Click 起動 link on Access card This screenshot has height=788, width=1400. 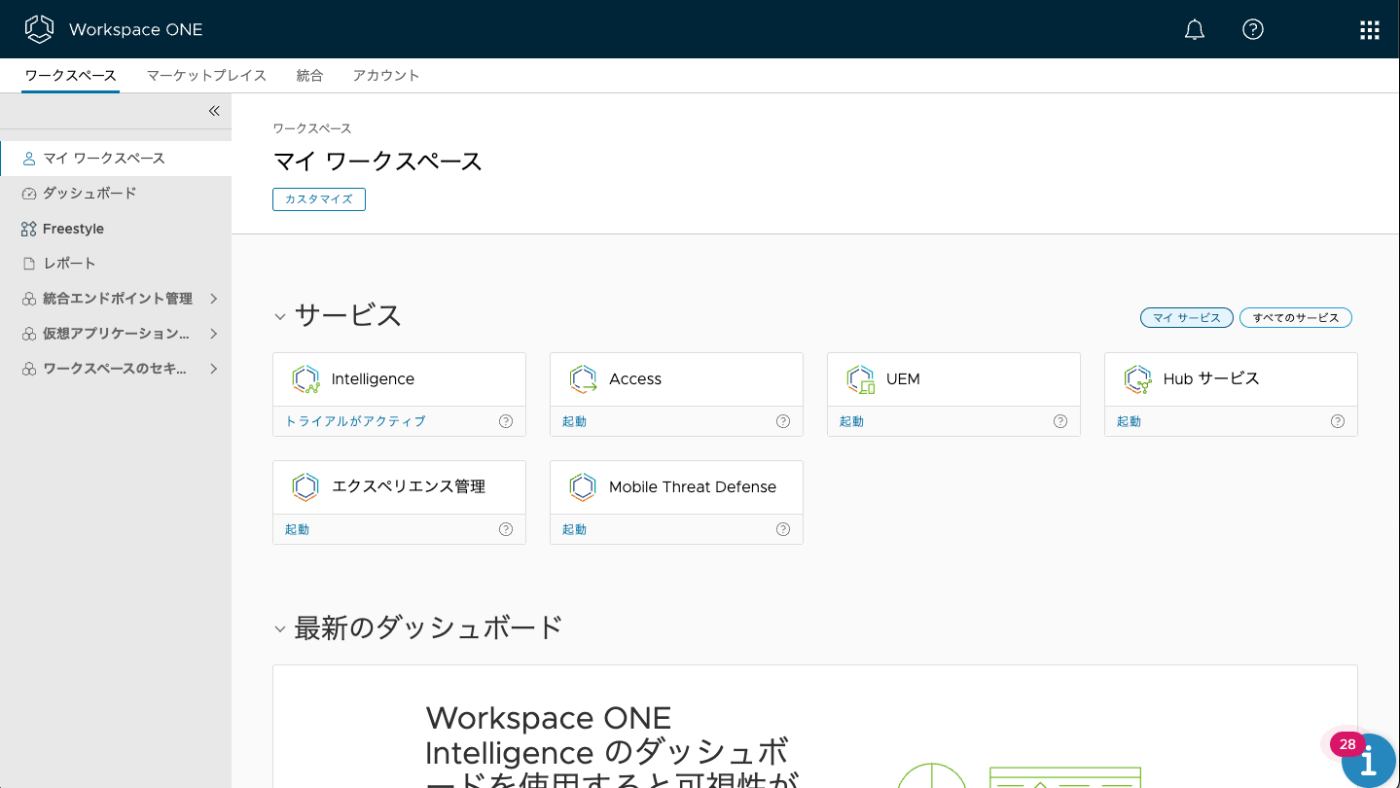click(574, 421)
